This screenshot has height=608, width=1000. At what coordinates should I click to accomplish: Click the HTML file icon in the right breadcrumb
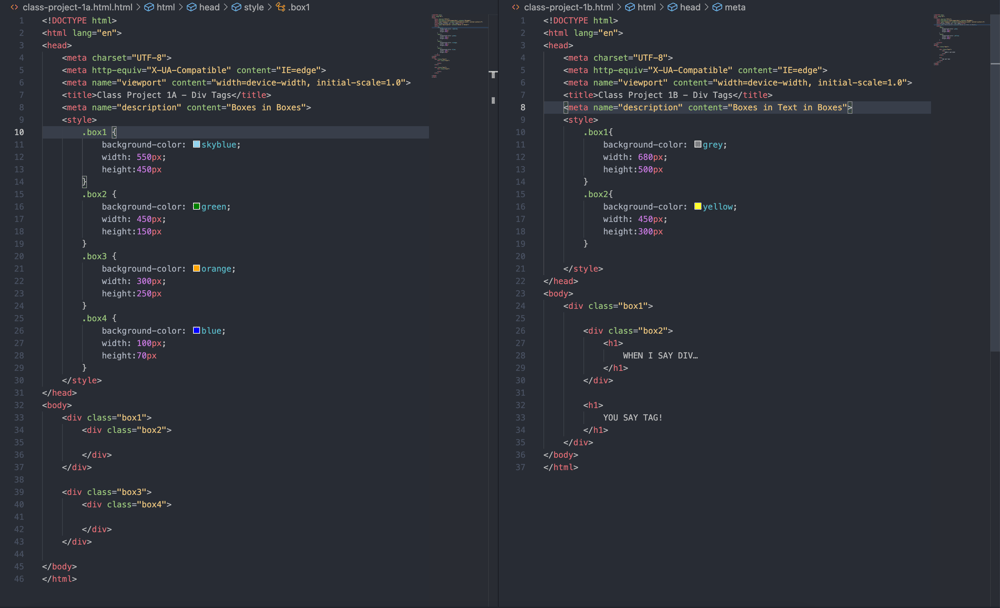coord(515,7)
